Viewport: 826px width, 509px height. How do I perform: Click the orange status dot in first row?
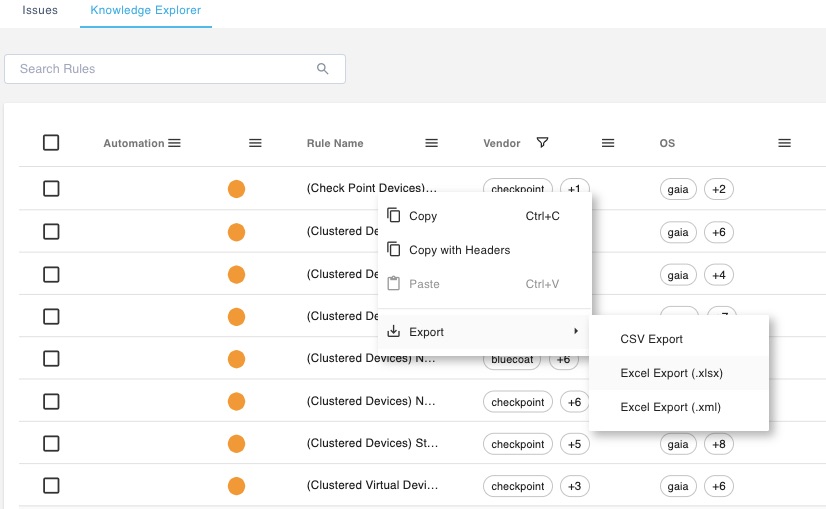pyautogui.click(x=237, y=188)
